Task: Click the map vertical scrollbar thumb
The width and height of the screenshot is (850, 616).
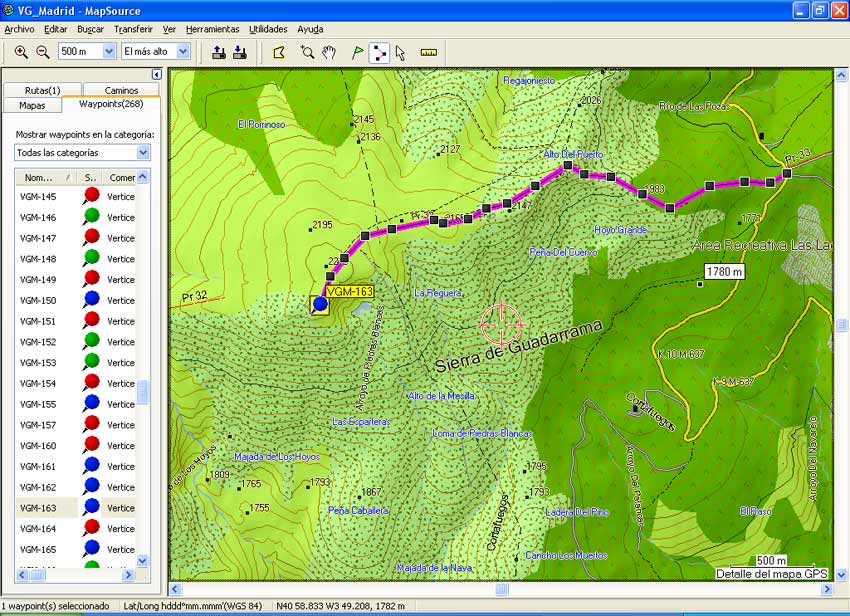Action: click(x=841, y=325)
